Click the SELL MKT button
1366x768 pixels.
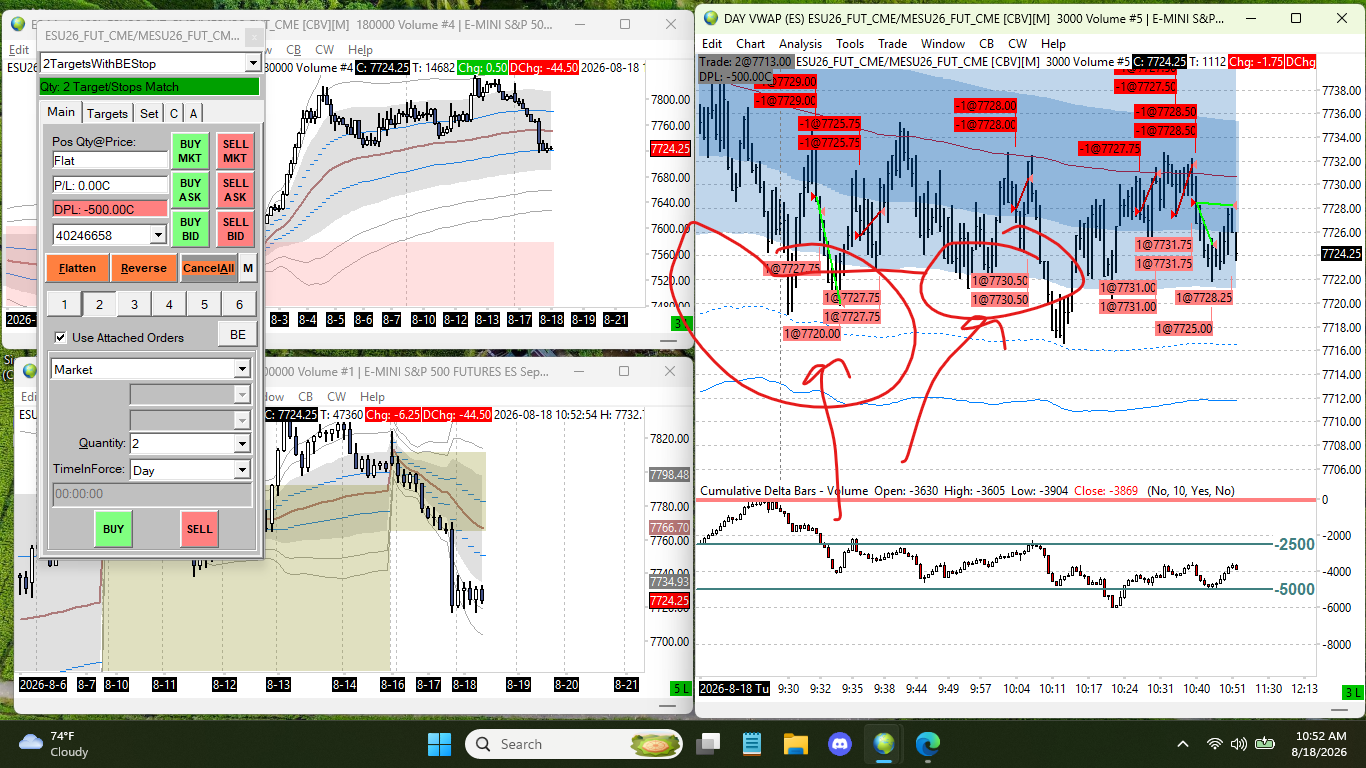coord(235,152)
